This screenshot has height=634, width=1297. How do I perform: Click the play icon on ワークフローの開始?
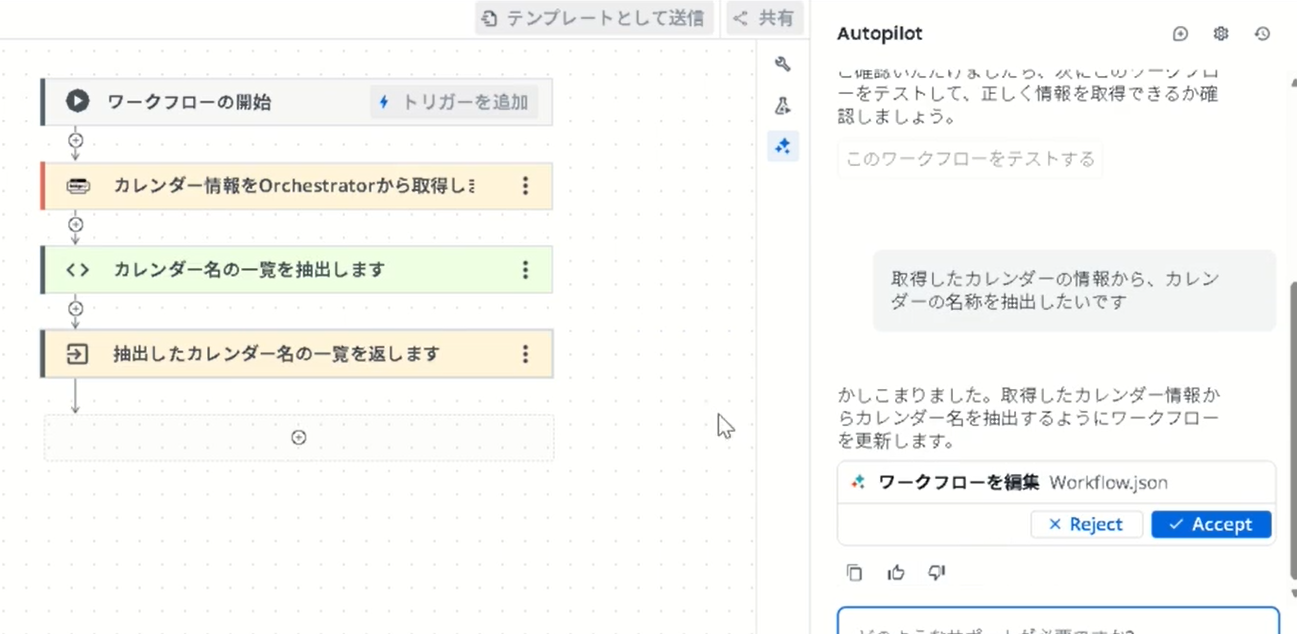pos(78,101)
